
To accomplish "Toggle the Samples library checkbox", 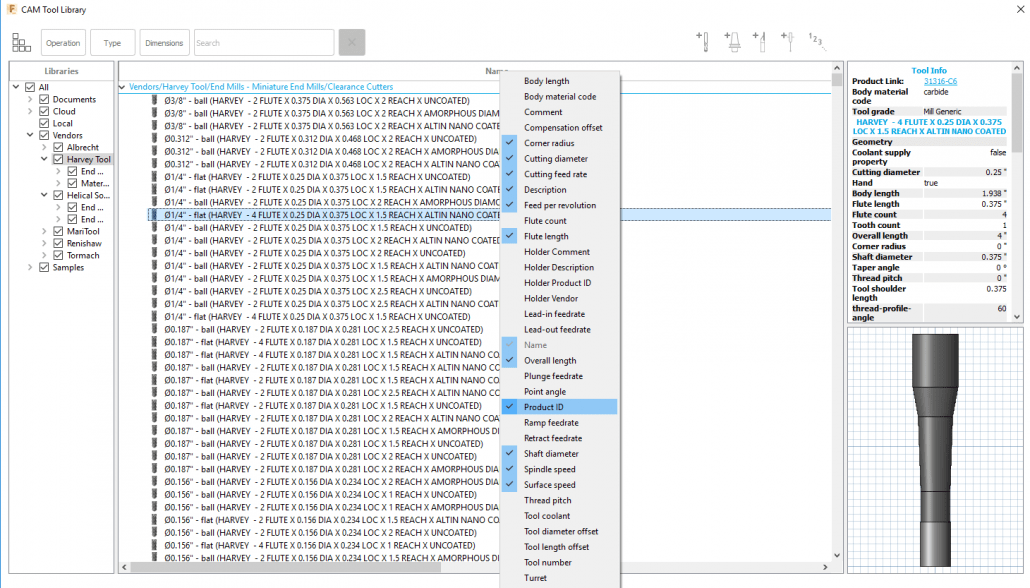I will 44,267.
